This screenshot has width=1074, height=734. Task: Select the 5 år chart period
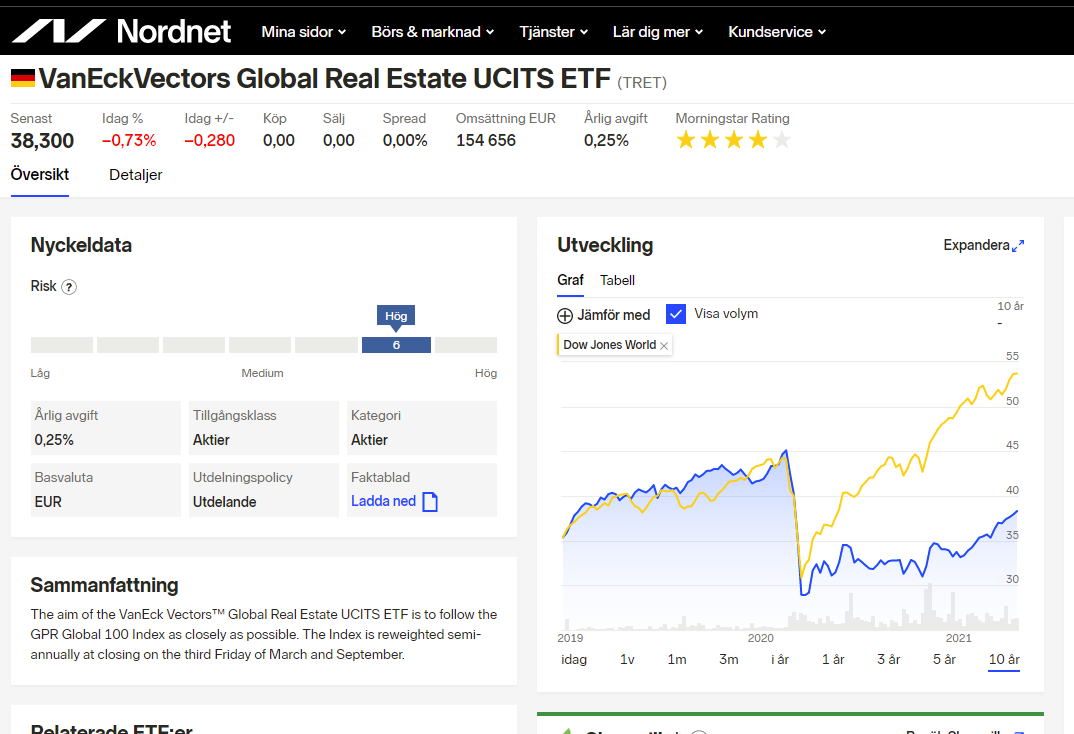pyautogui.click(x=944, y=659)
